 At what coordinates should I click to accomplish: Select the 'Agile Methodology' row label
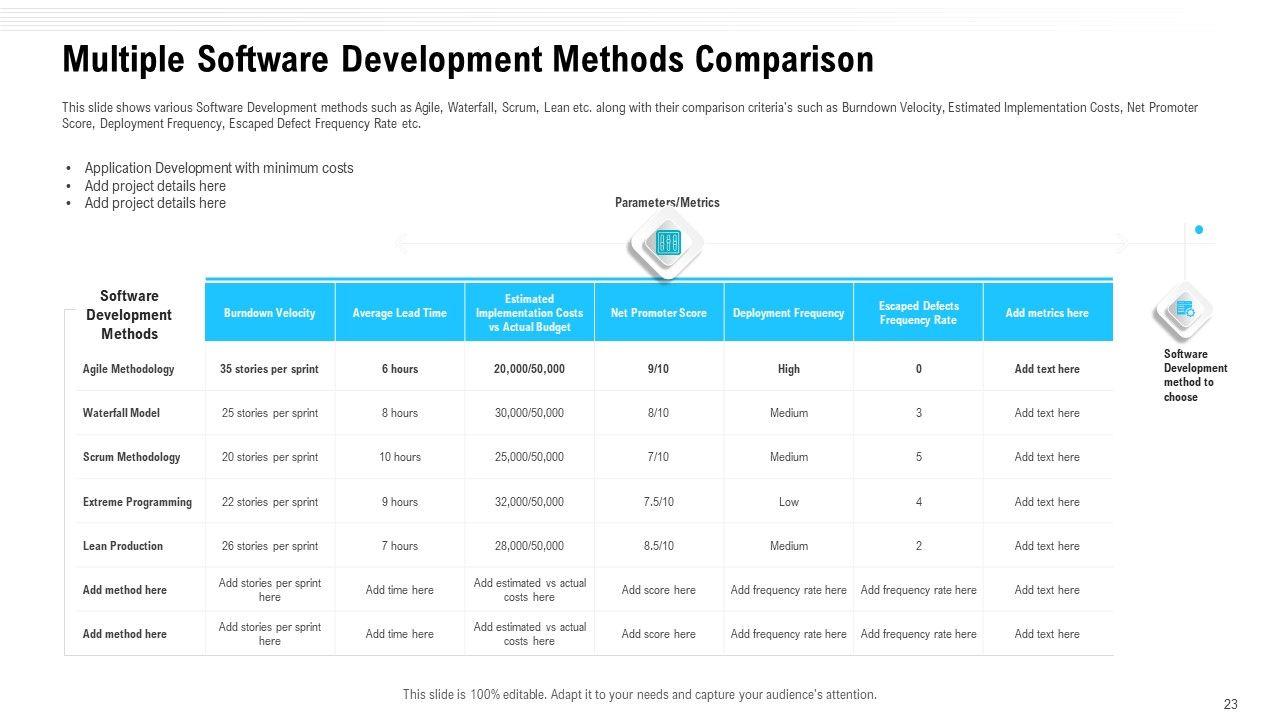128,369
